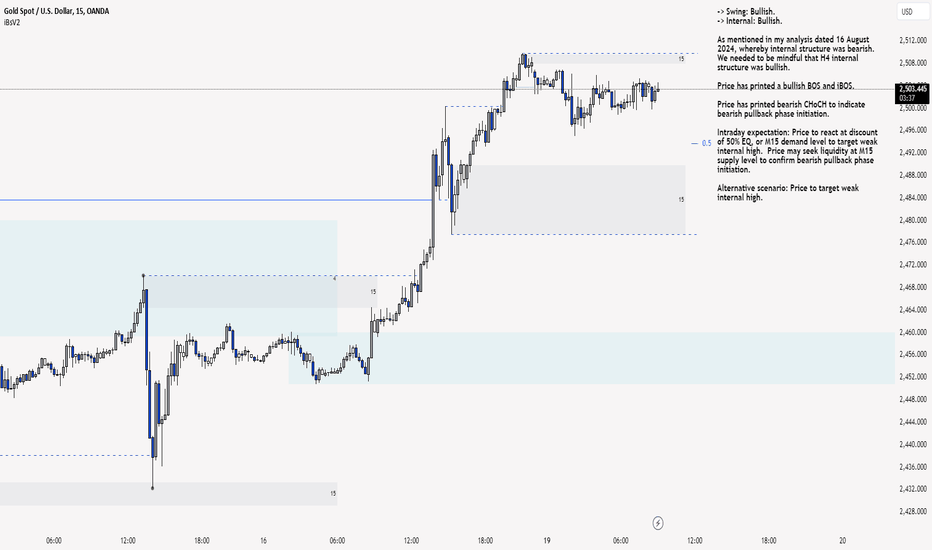Image resolution: width=932 pixels, height=550 pixels.
Task: Click the date 16 on time axis
Action: [263, 540]
